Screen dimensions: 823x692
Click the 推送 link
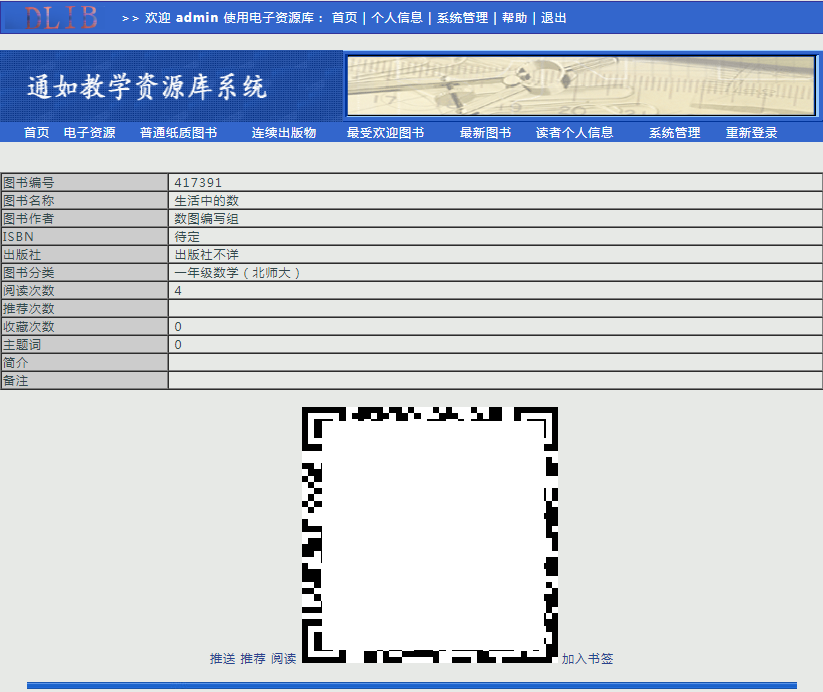click(x=223, y=658)
